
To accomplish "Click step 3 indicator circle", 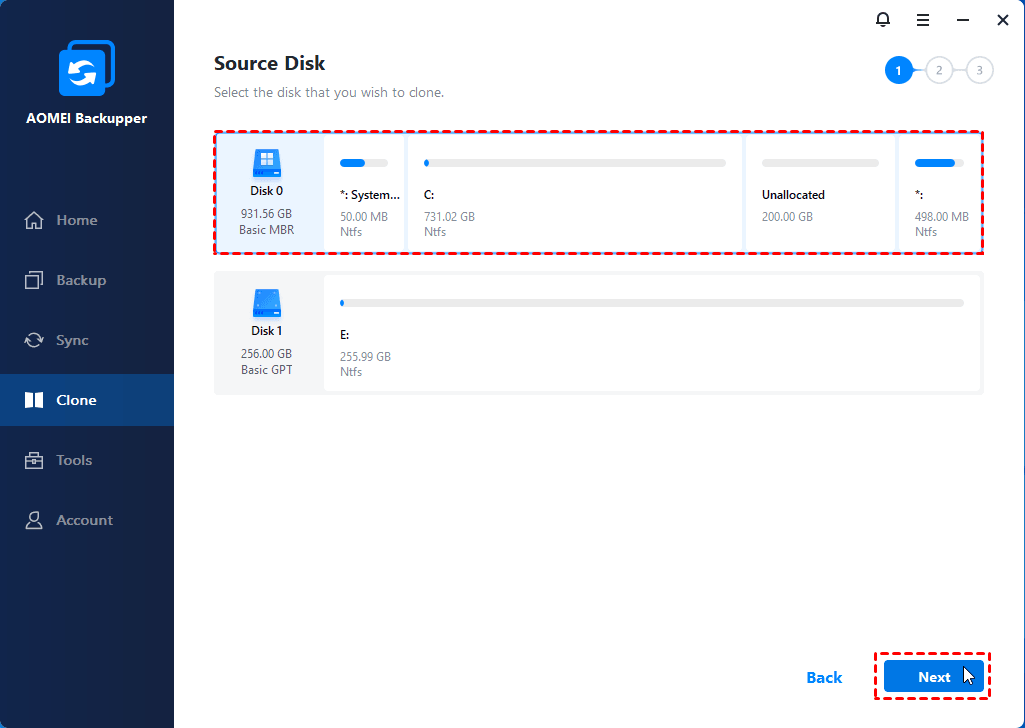I will click(979, 70).
